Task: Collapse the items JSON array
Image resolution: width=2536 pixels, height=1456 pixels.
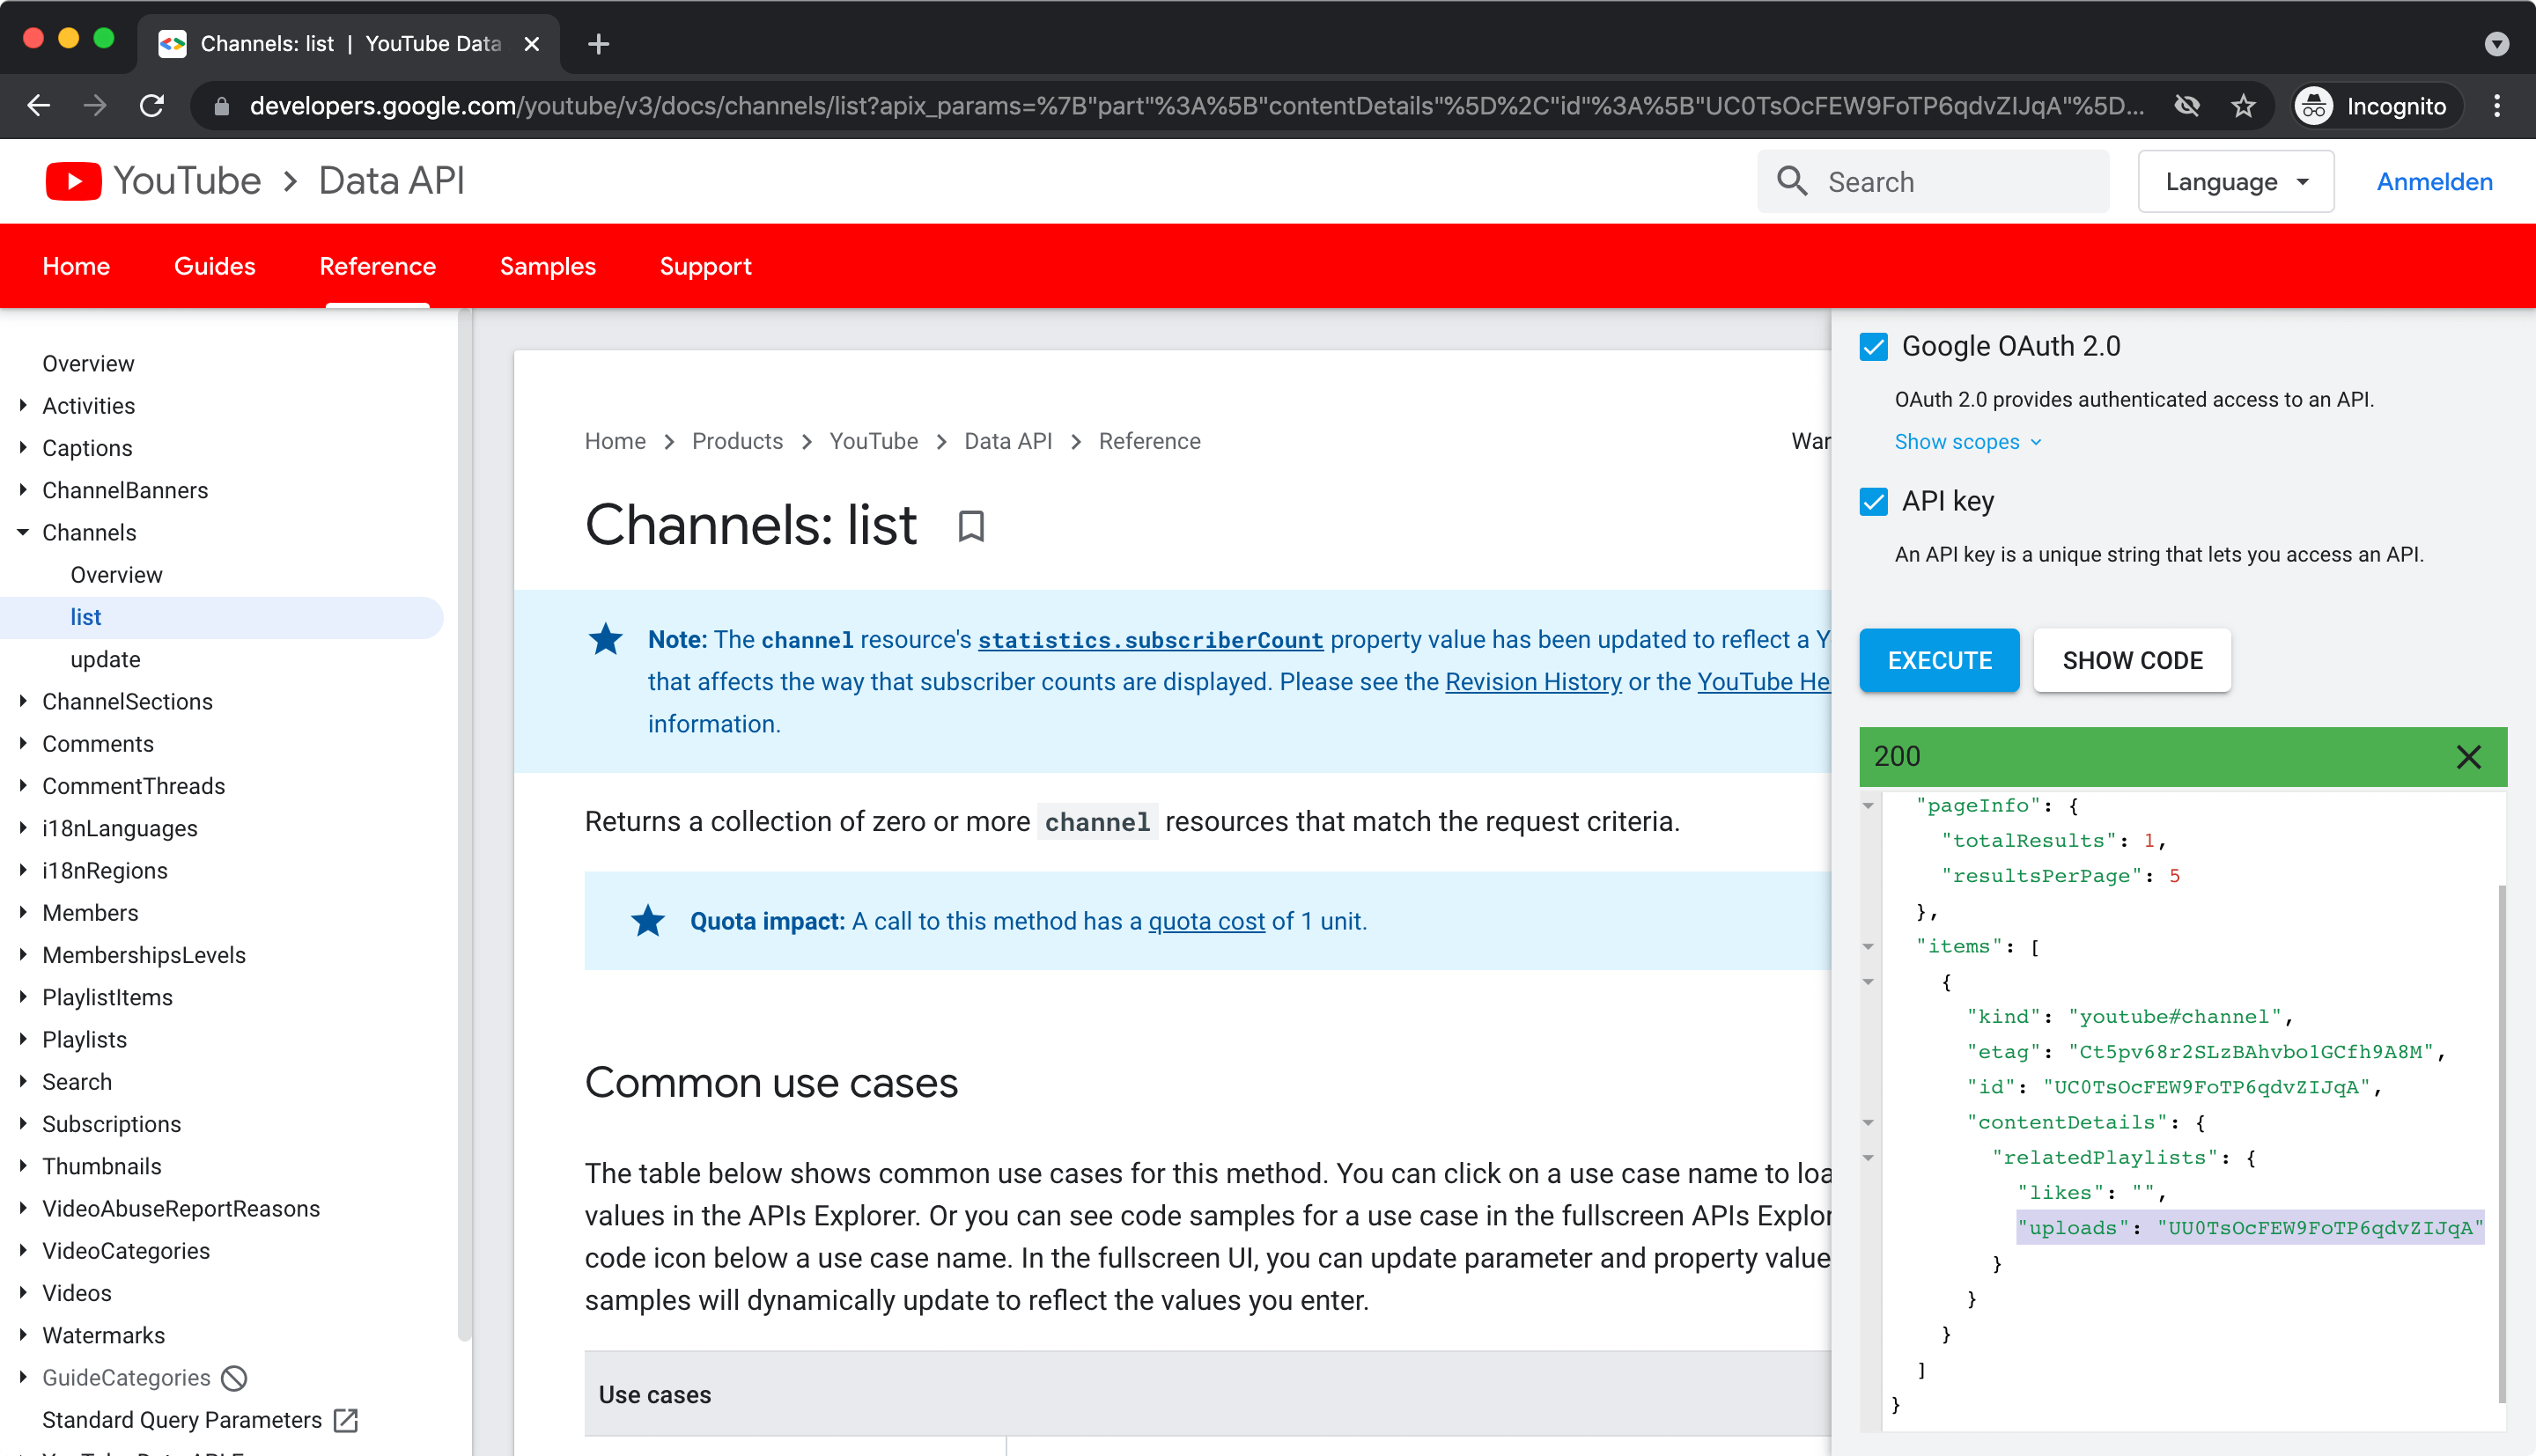Action: [x=1868, y=947]
